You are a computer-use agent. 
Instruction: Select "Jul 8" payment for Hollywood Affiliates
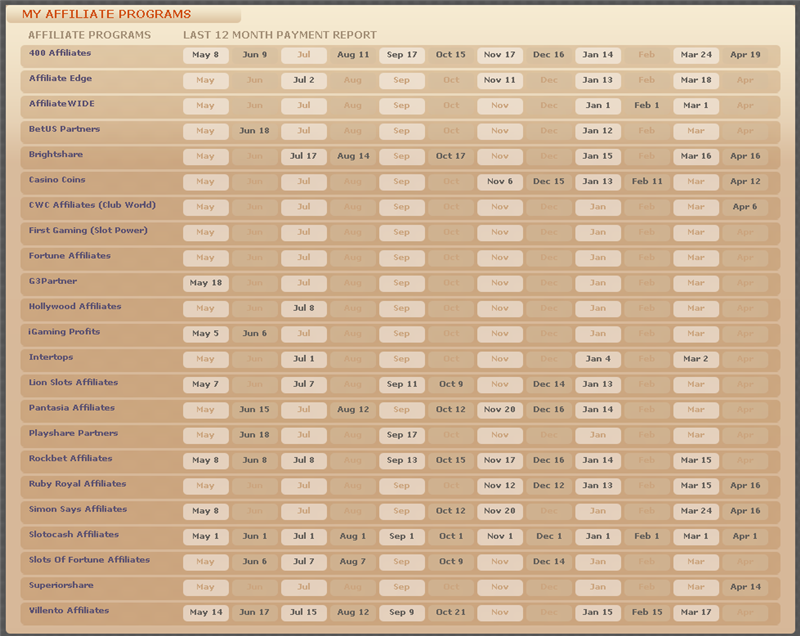(304, 309)
